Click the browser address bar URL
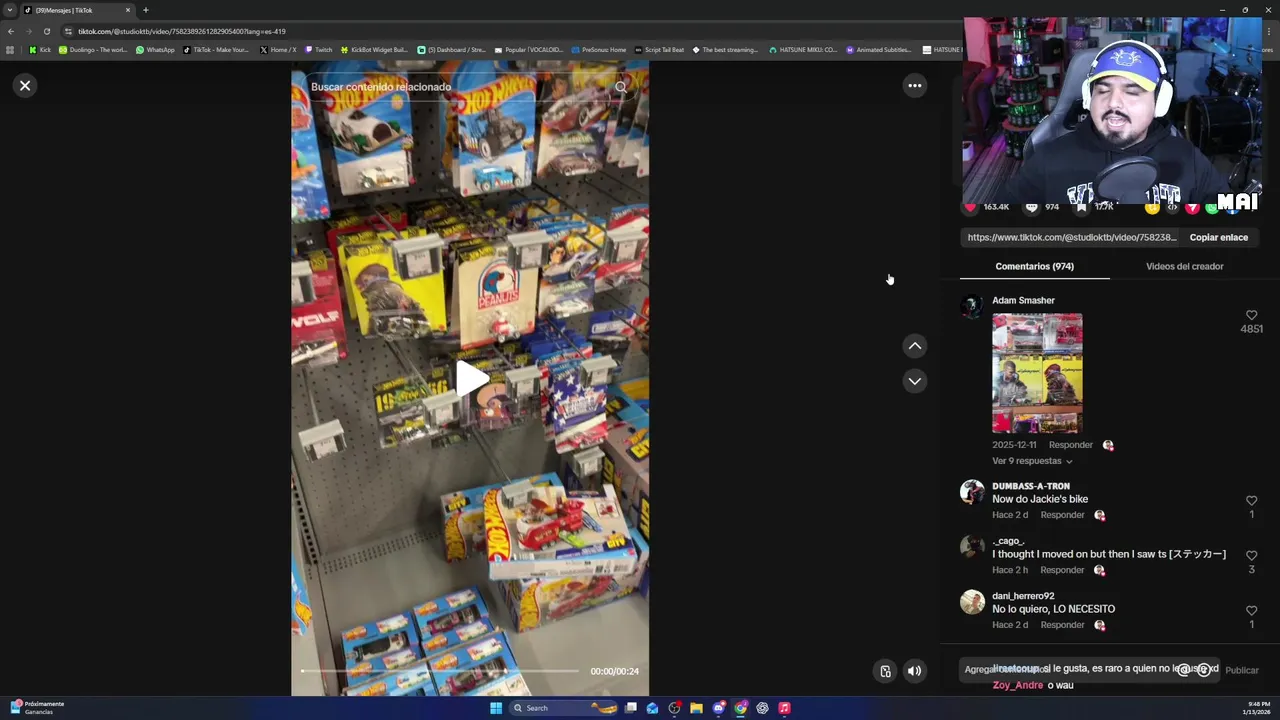Viewport: 1280px width, 720px height. point(182,31)
